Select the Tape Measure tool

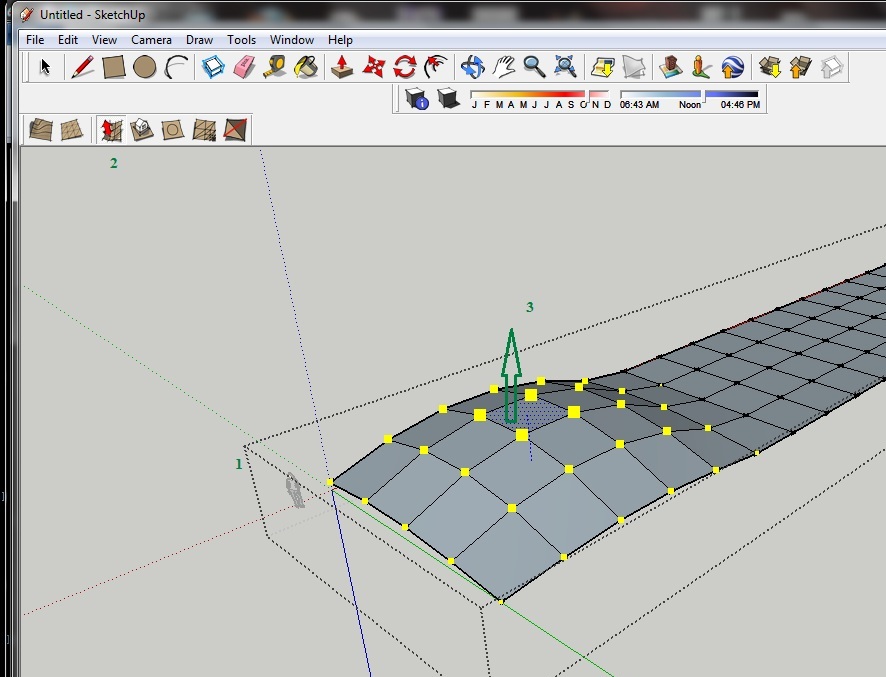tap(276, 67)
